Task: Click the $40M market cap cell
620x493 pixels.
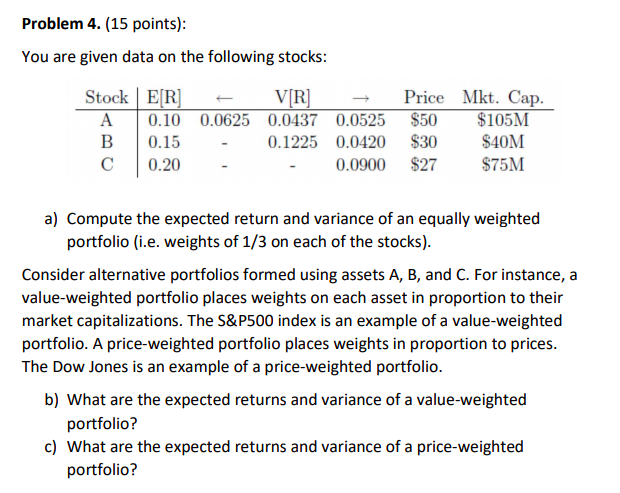Action: [503, 142]
